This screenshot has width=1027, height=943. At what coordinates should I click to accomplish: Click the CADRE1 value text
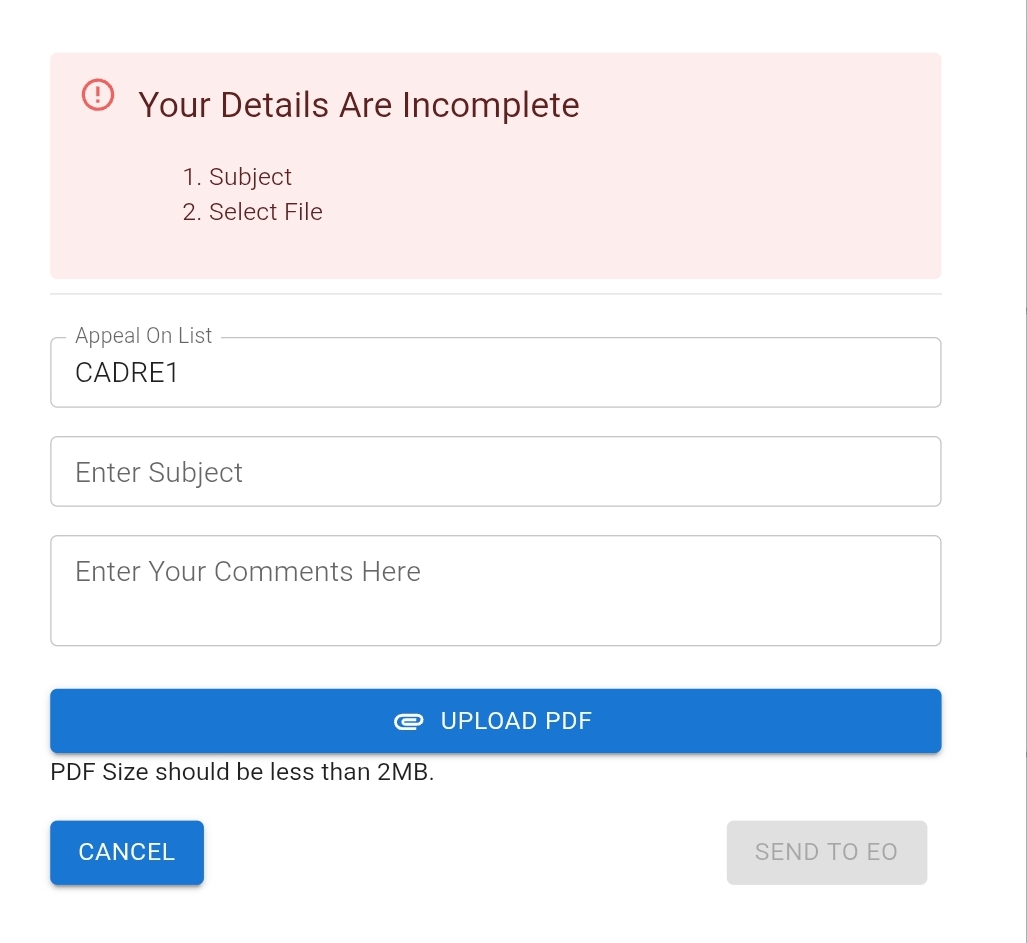coord(127,373)
